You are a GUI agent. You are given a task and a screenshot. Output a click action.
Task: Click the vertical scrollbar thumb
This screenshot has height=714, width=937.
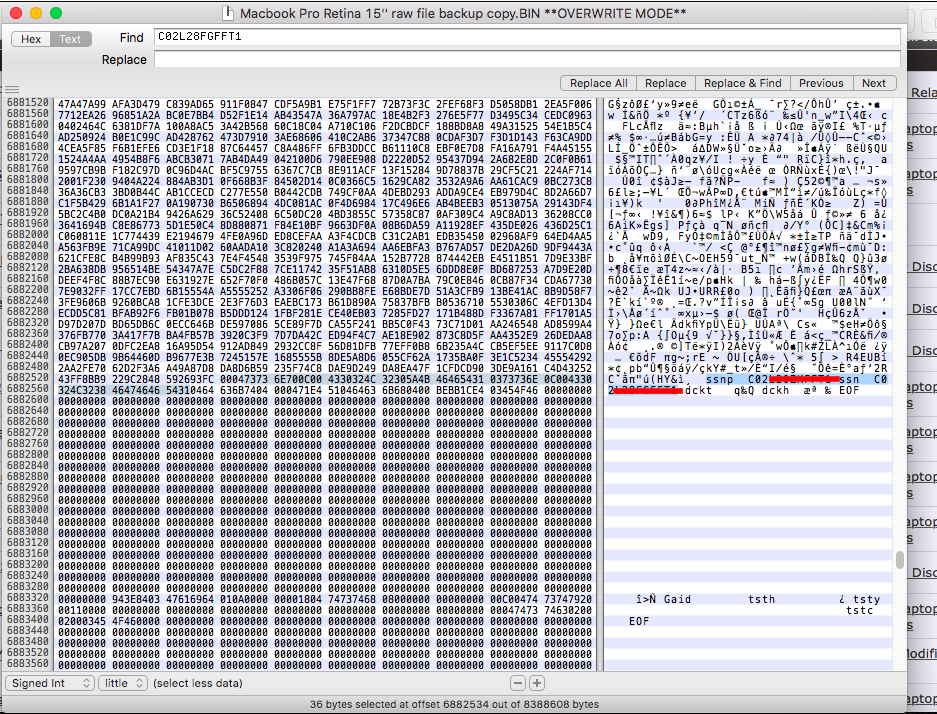coord(899,560)
